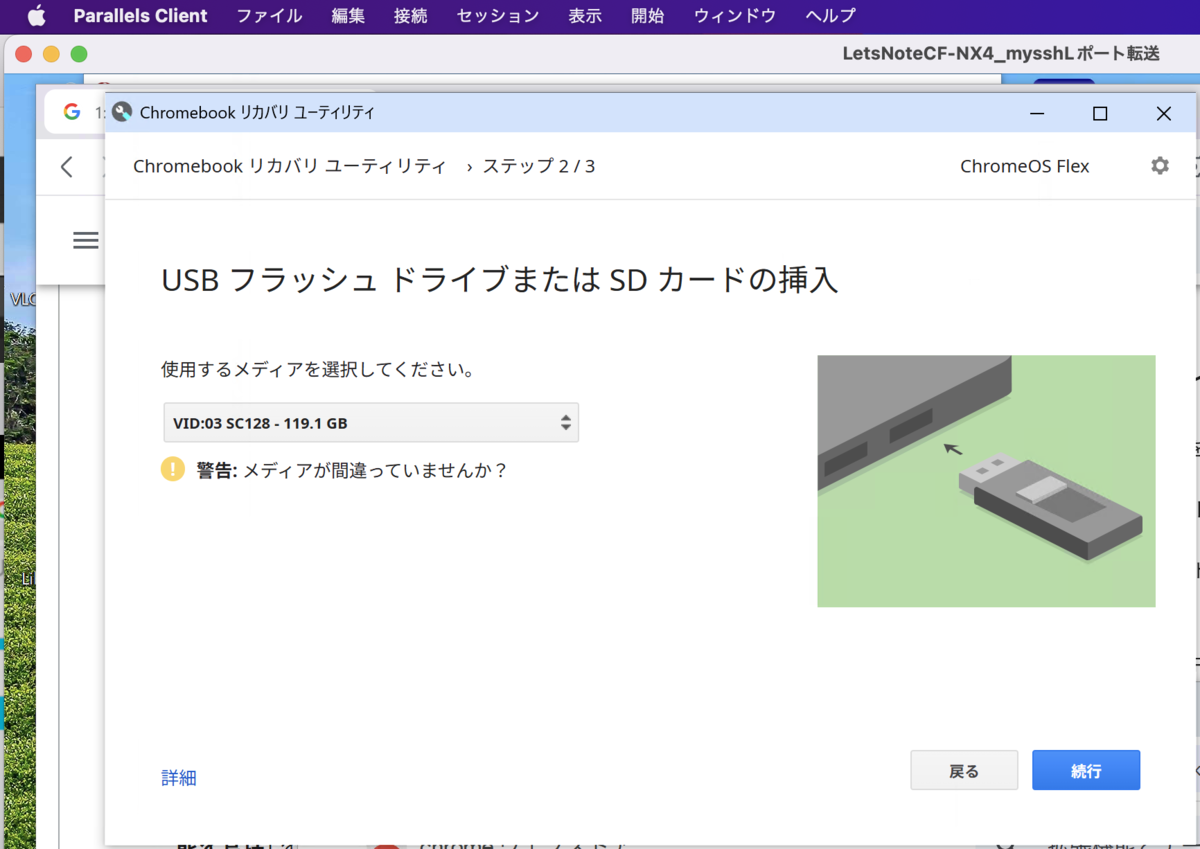
Task: Open the hamburger menu in browser window
Action: (86, 240)
